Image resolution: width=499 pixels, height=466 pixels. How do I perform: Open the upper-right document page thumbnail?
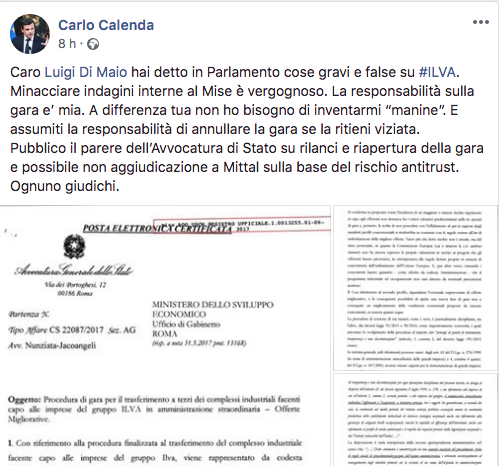pos(415,288)
